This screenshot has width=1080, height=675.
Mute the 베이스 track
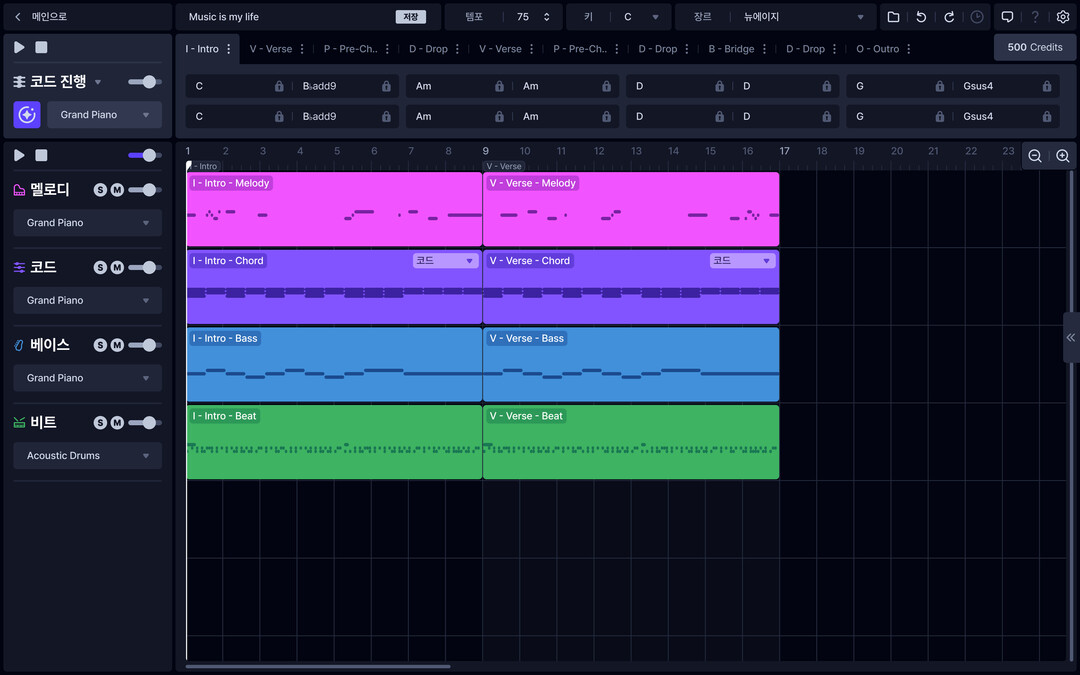coord(117,345)
